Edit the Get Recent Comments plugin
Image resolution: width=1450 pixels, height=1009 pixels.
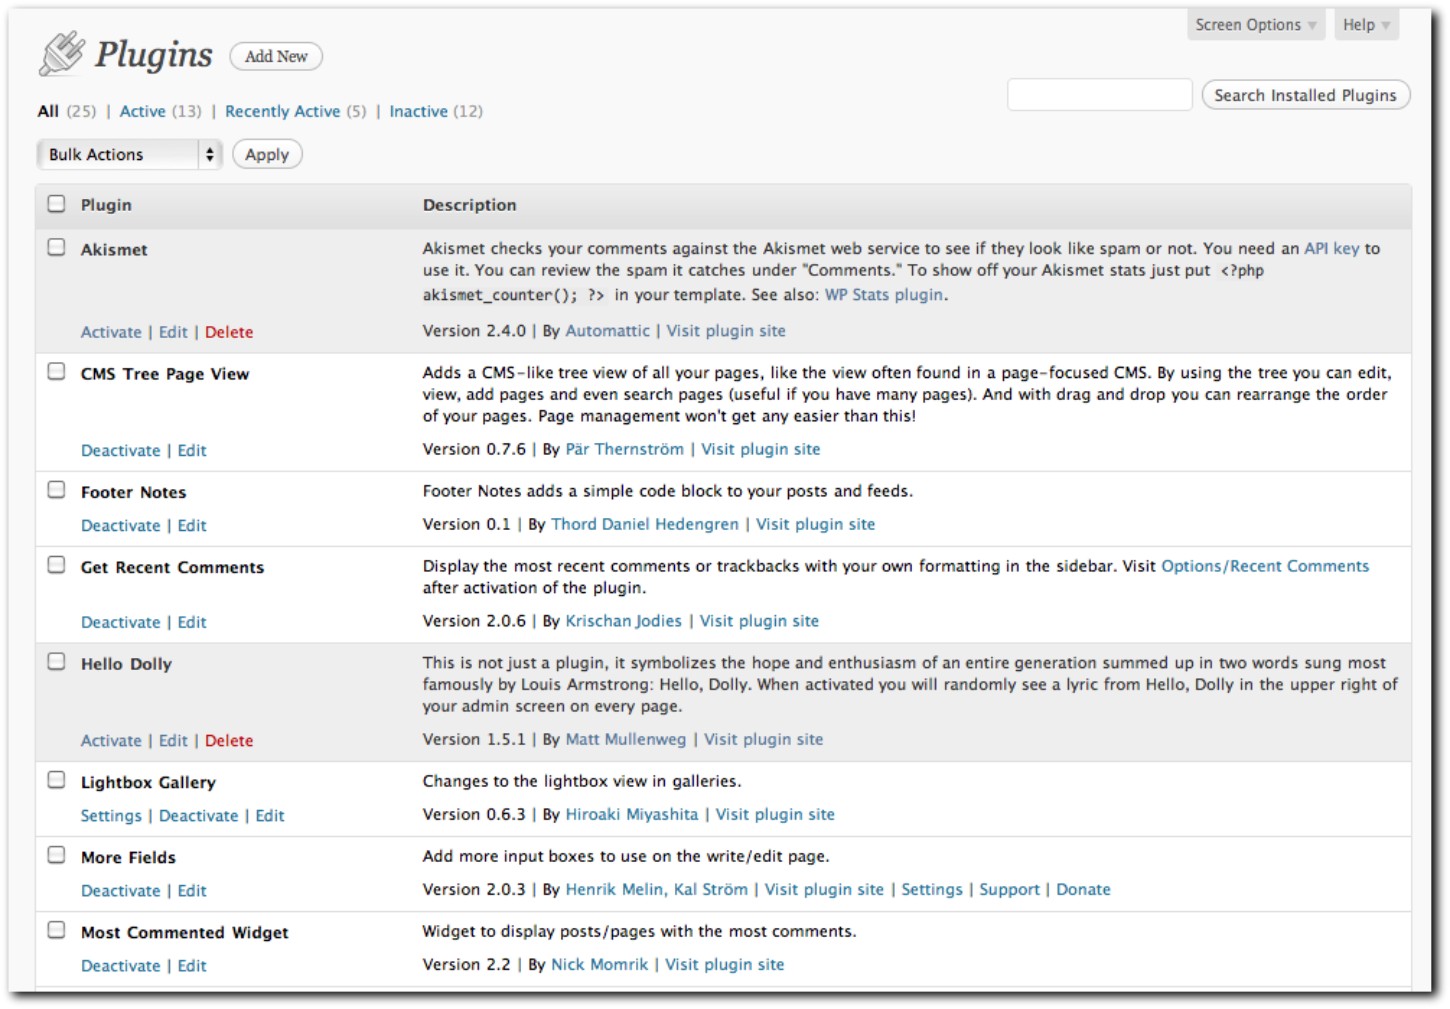point(192,622)
